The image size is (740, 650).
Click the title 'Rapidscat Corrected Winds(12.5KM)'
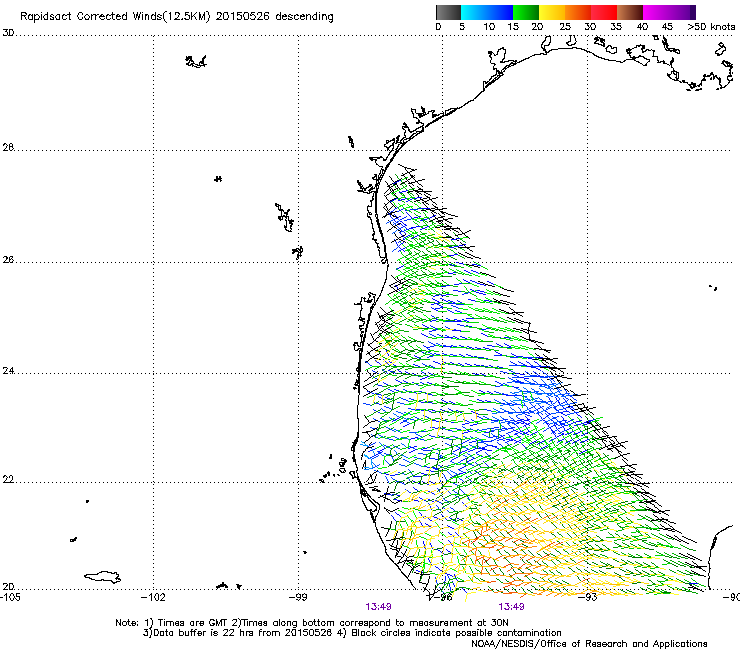(x=115, y=17)
